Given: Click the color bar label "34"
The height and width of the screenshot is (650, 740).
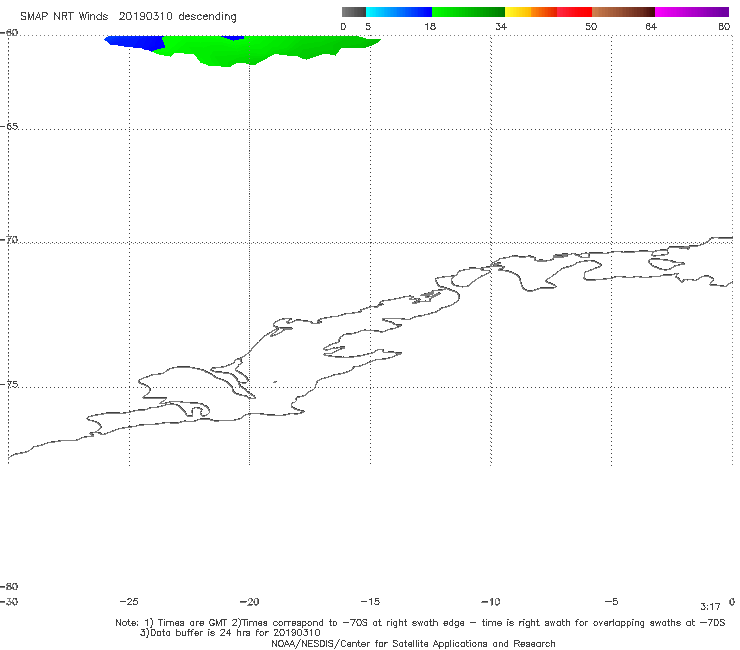Looking at the screenshot, I should pyautogui.click(x=501, y=27).
